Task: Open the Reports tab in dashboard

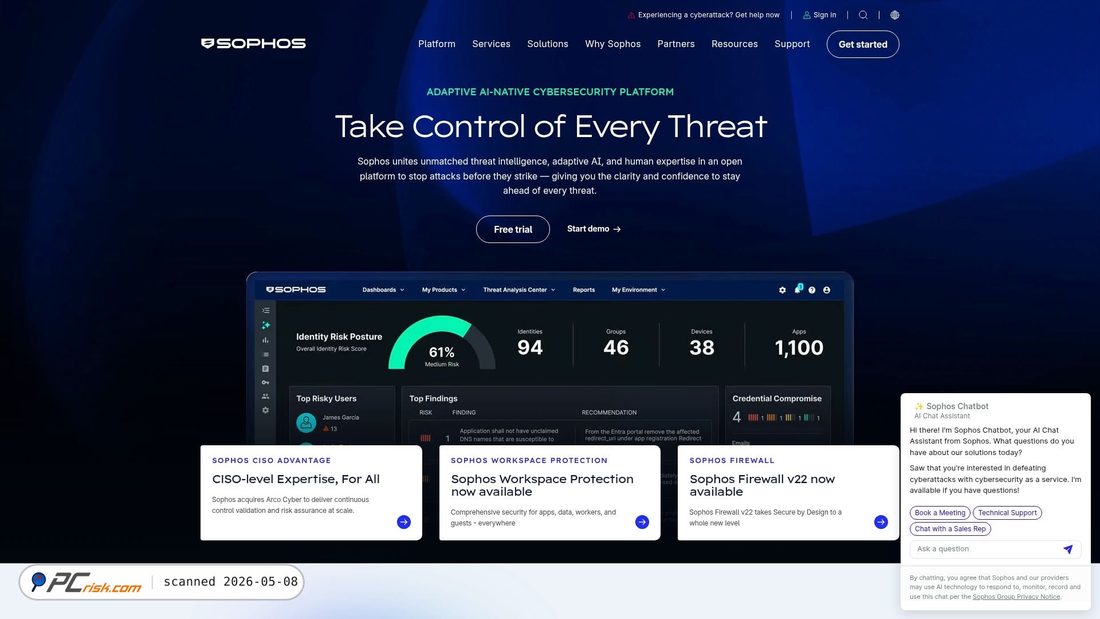Action: click(x=584, y=290)
